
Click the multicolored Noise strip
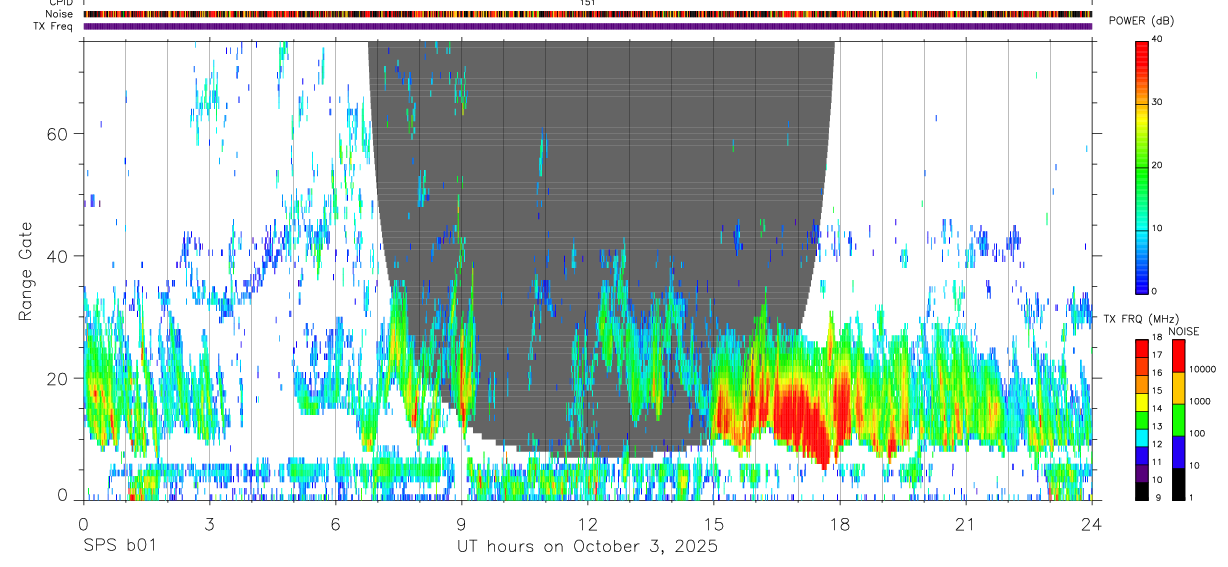pyautogui.click(x=587, y=14)
